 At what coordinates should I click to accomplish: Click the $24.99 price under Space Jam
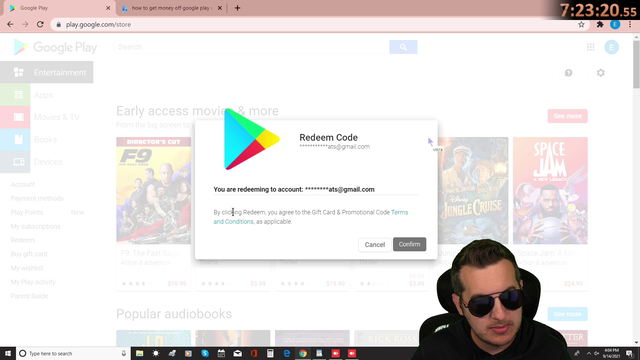[x=573, y=283]
